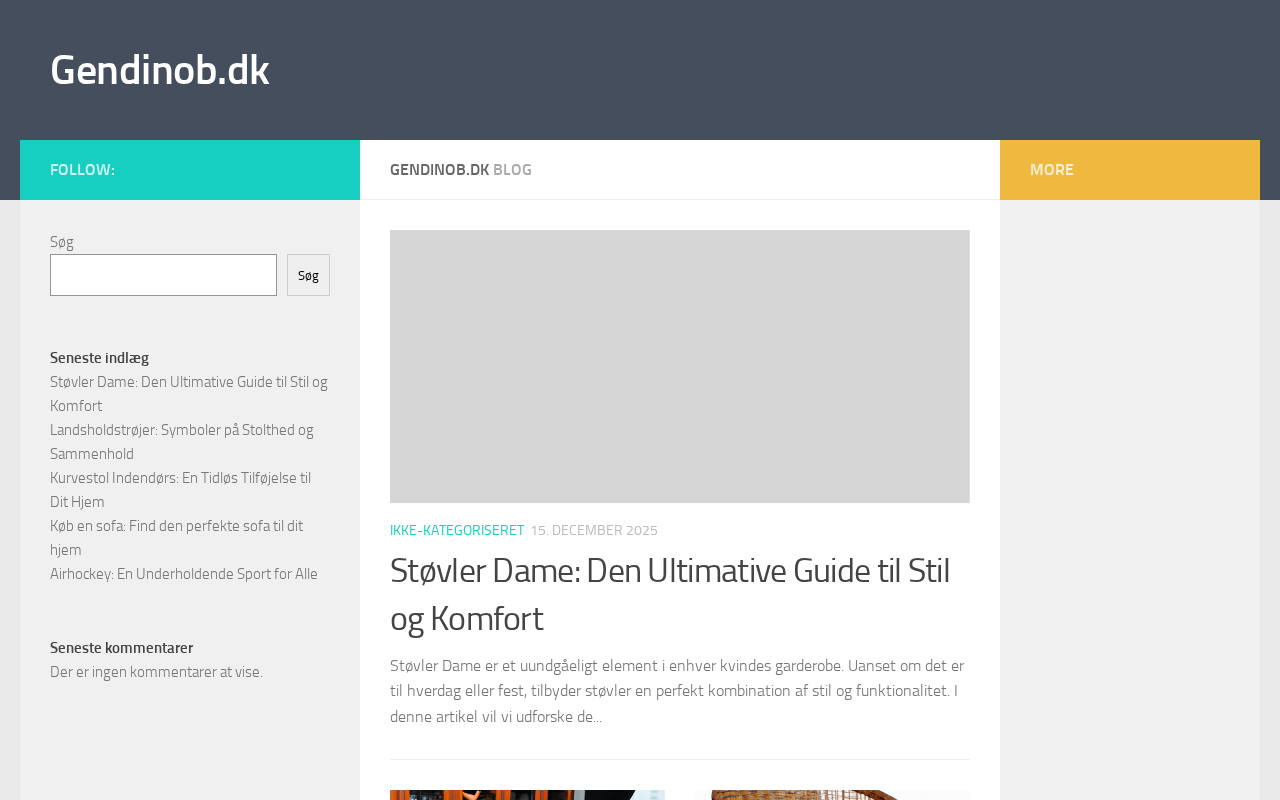This screenshot has width=1280, height=800.
Task: Click the FOLLOW: sidebar header
Action: 82,170
